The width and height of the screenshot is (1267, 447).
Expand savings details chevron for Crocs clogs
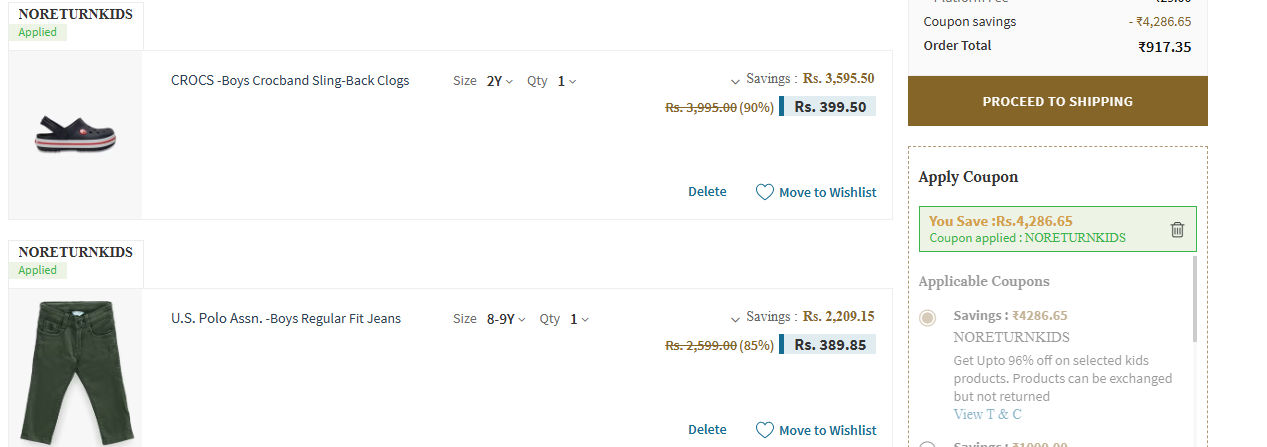click(736, 80)
